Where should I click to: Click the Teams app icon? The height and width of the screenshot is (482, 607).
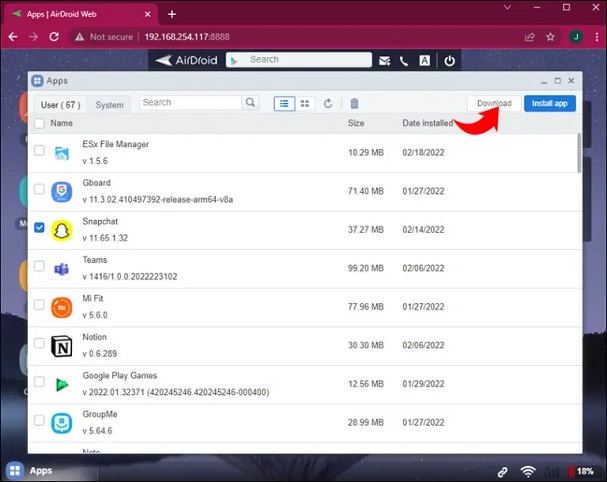click(x=62, y=269)
